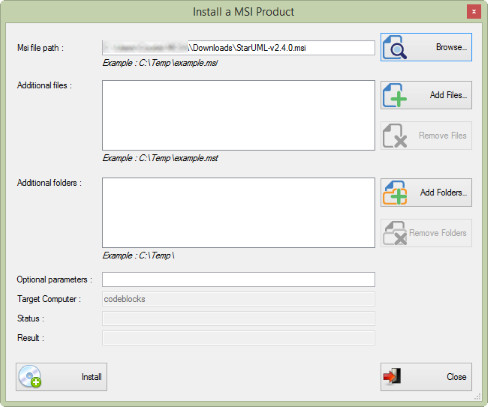Click the 'Install a MSI Product' window title
The width and height of the screenshot is (488, 407).
[244, 12]
